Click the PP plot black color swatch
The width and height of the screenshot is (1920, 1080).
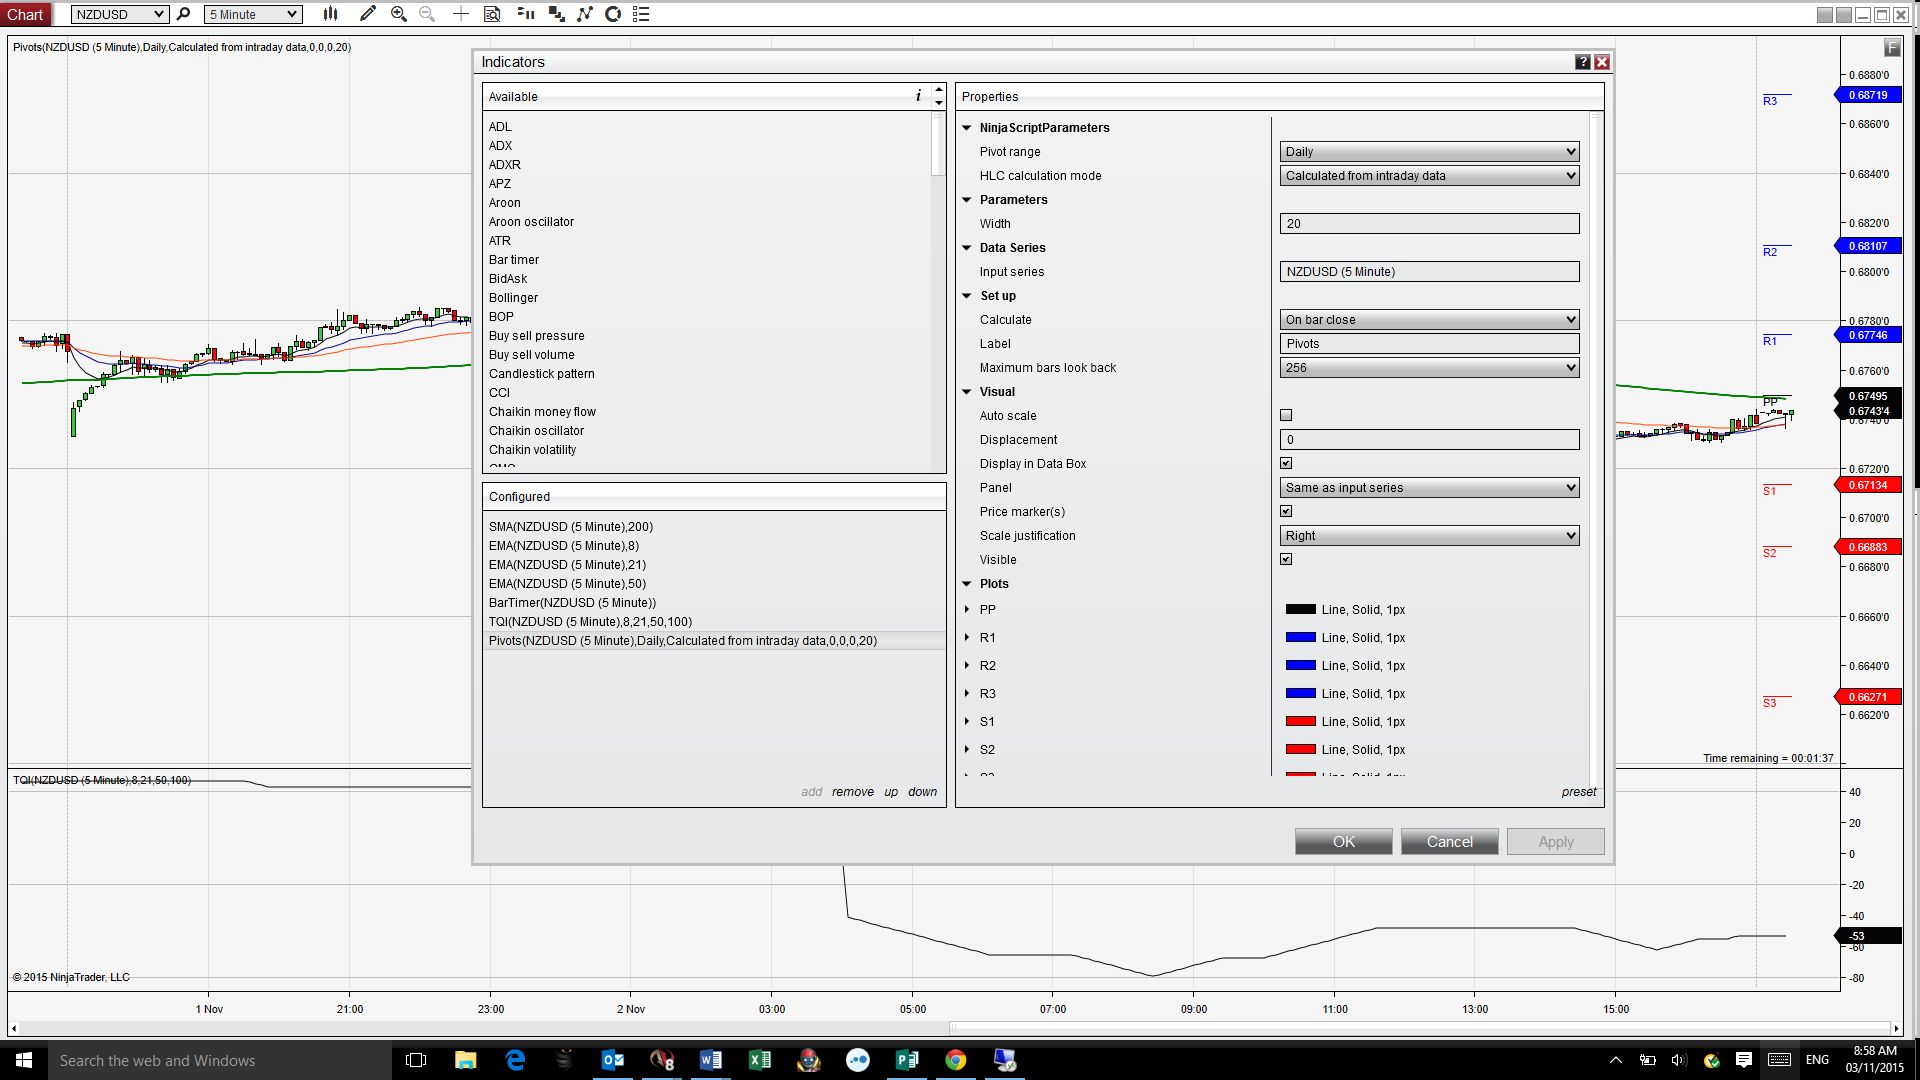[x=1300, y=610]
